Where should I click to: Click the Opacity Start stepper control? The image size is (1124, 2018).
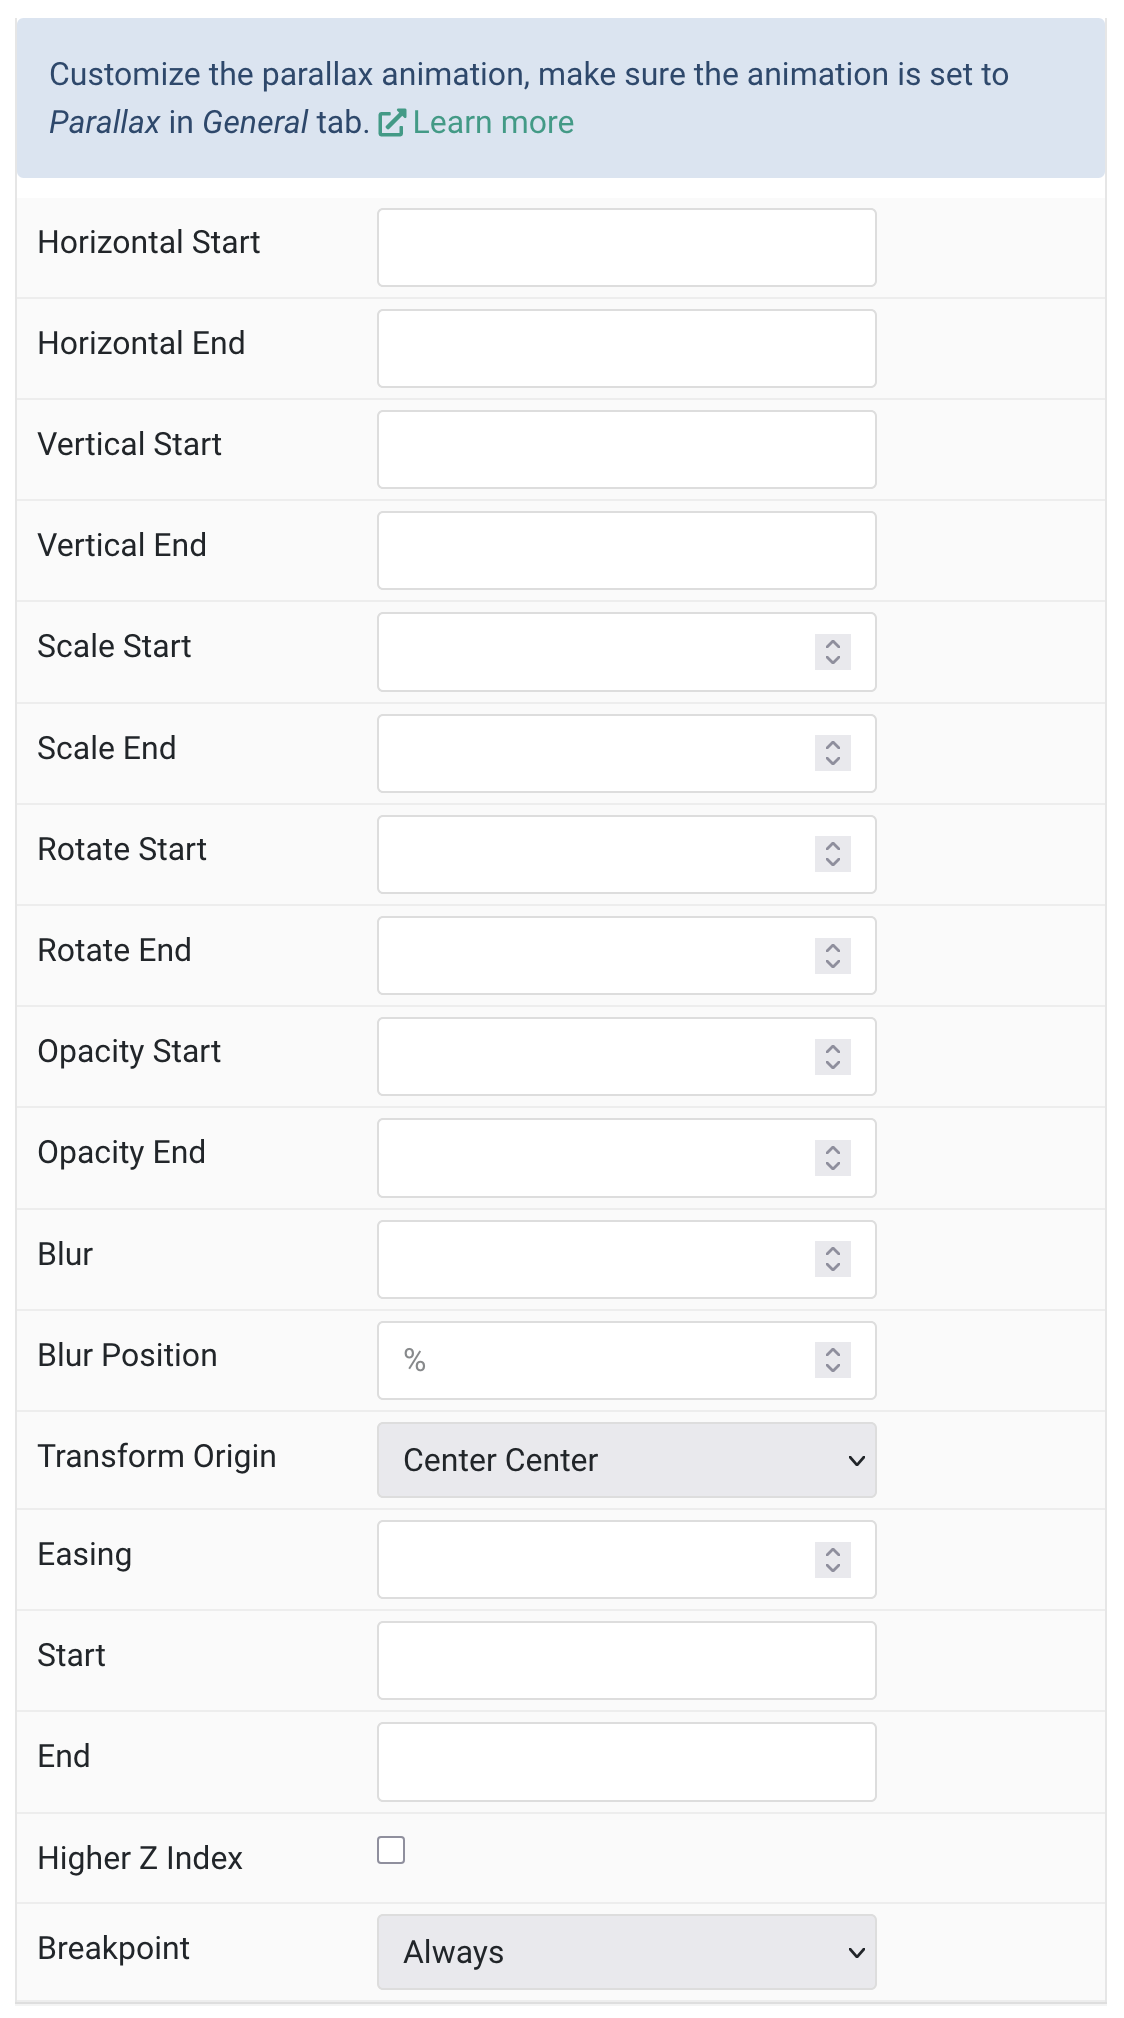point(833,1057)
